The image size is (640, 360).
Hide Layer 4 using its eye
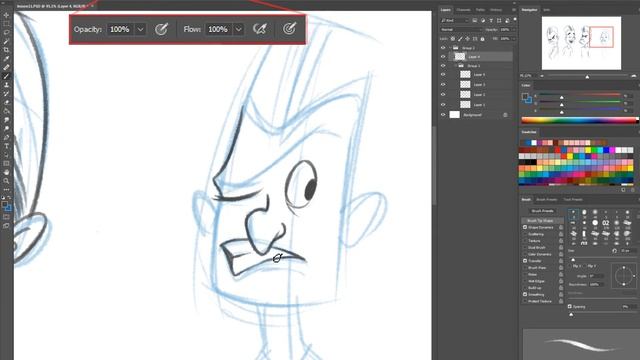pyautogui.click(x=443, y=57)
